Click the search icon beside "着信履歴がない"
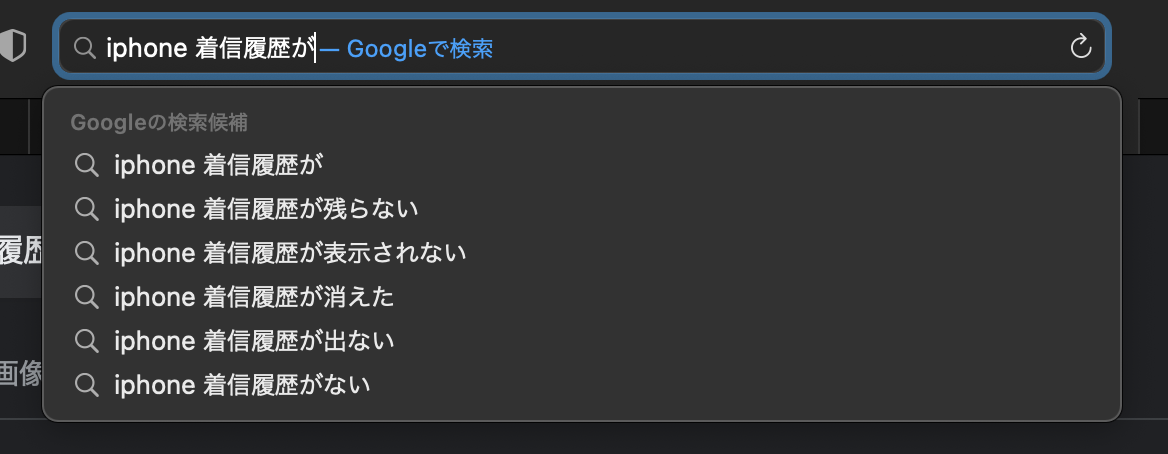Screen dimensions: 1168x454 (87, 384)
